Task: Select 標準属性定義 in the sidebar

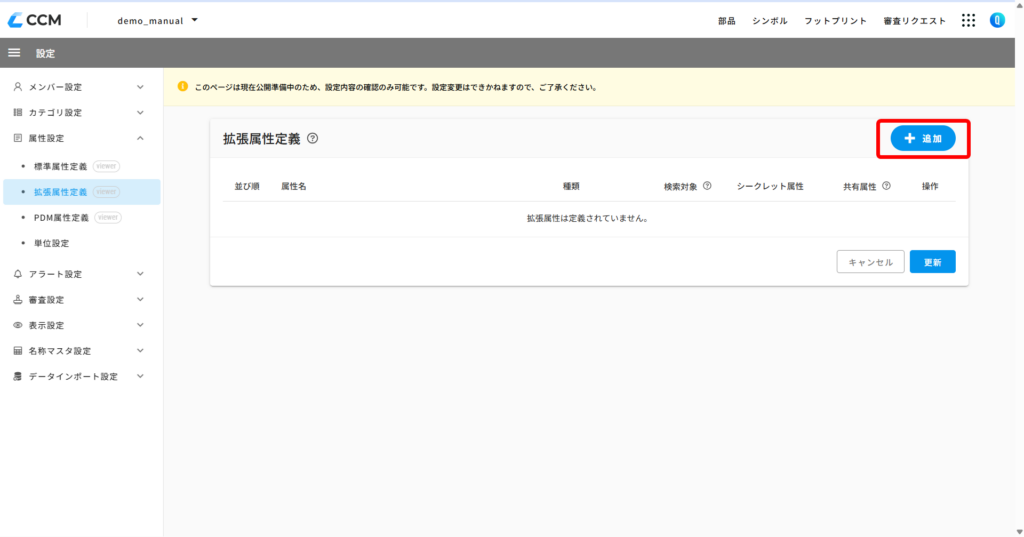Action: point(81,166)
